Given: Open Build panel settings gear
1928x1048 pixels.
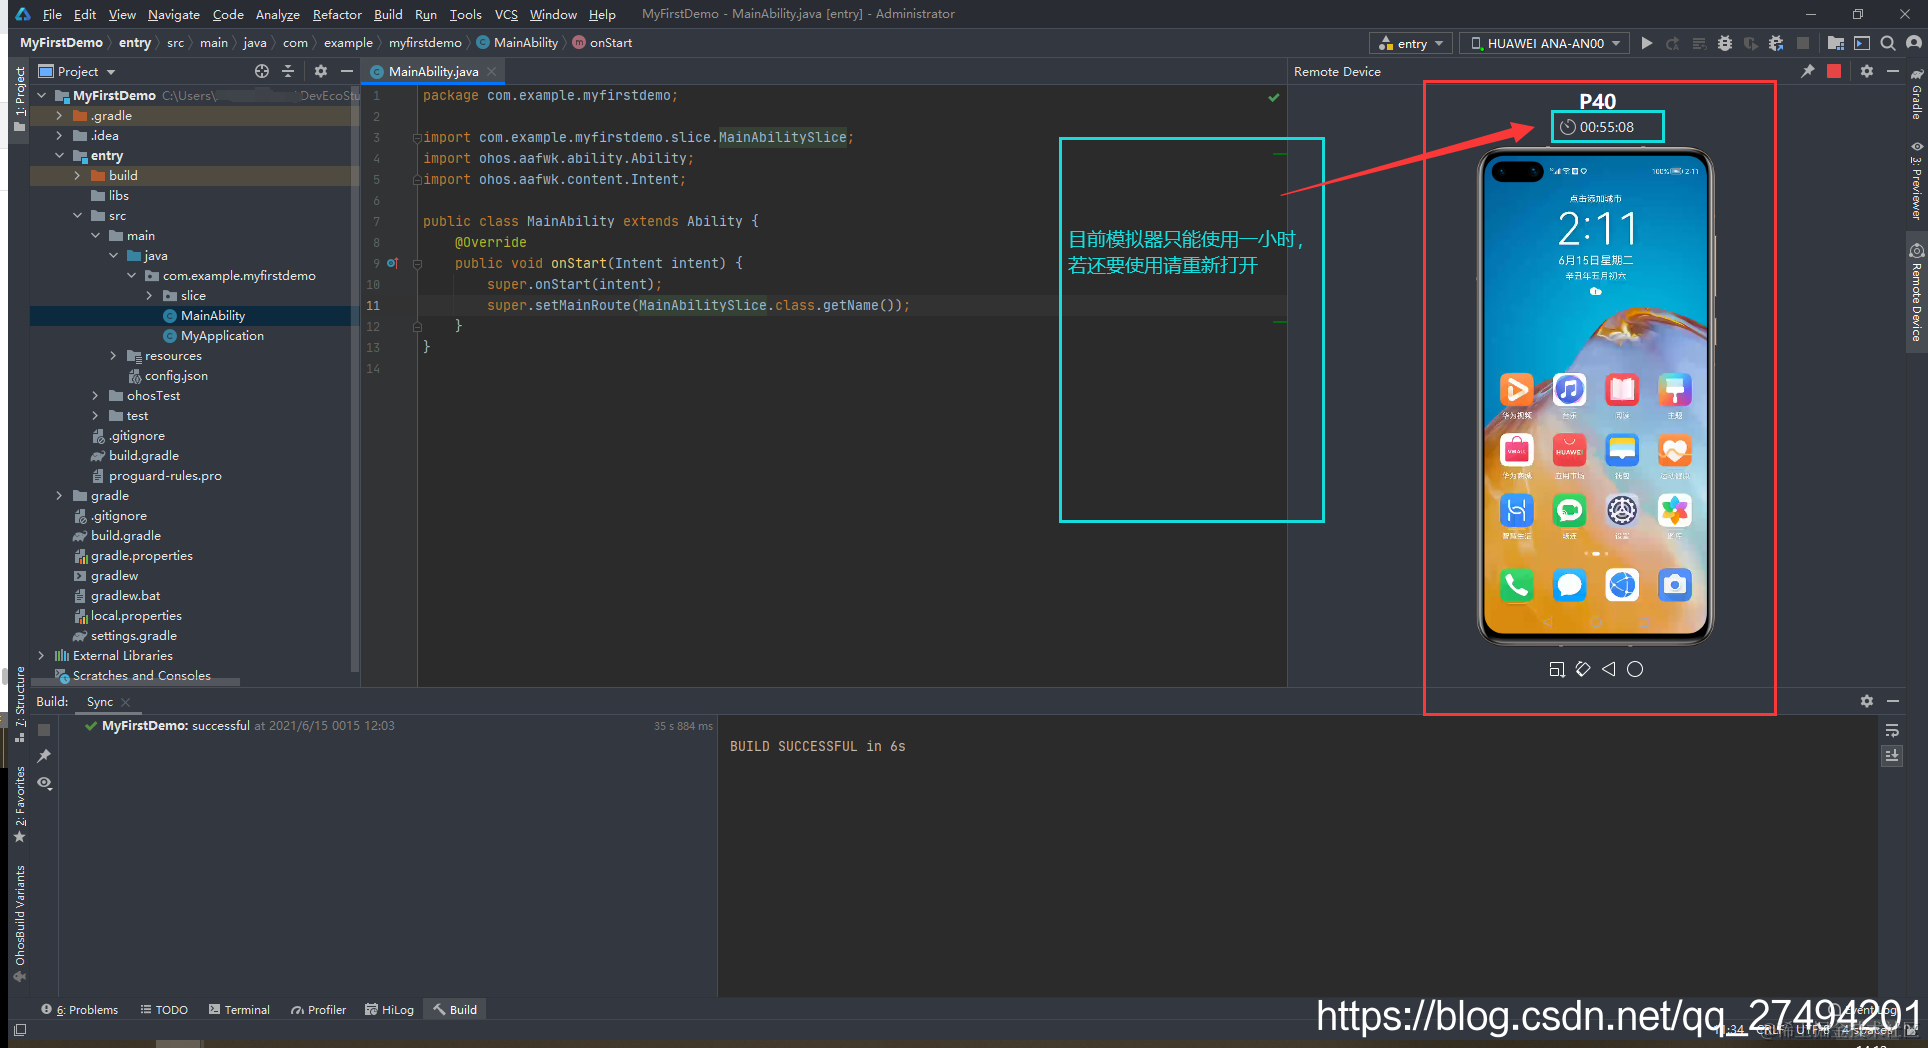Looking at the screenshot, I should 1867,701.
